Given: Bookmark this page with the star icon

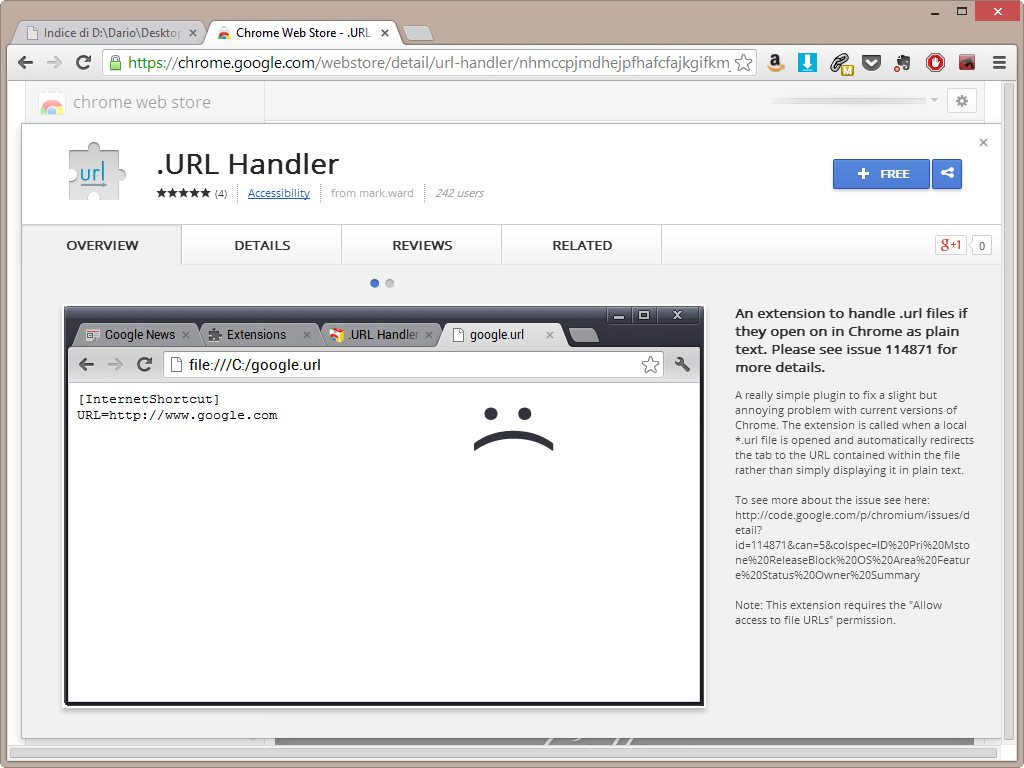Looking at the screenshot, I should click(743, 62).
